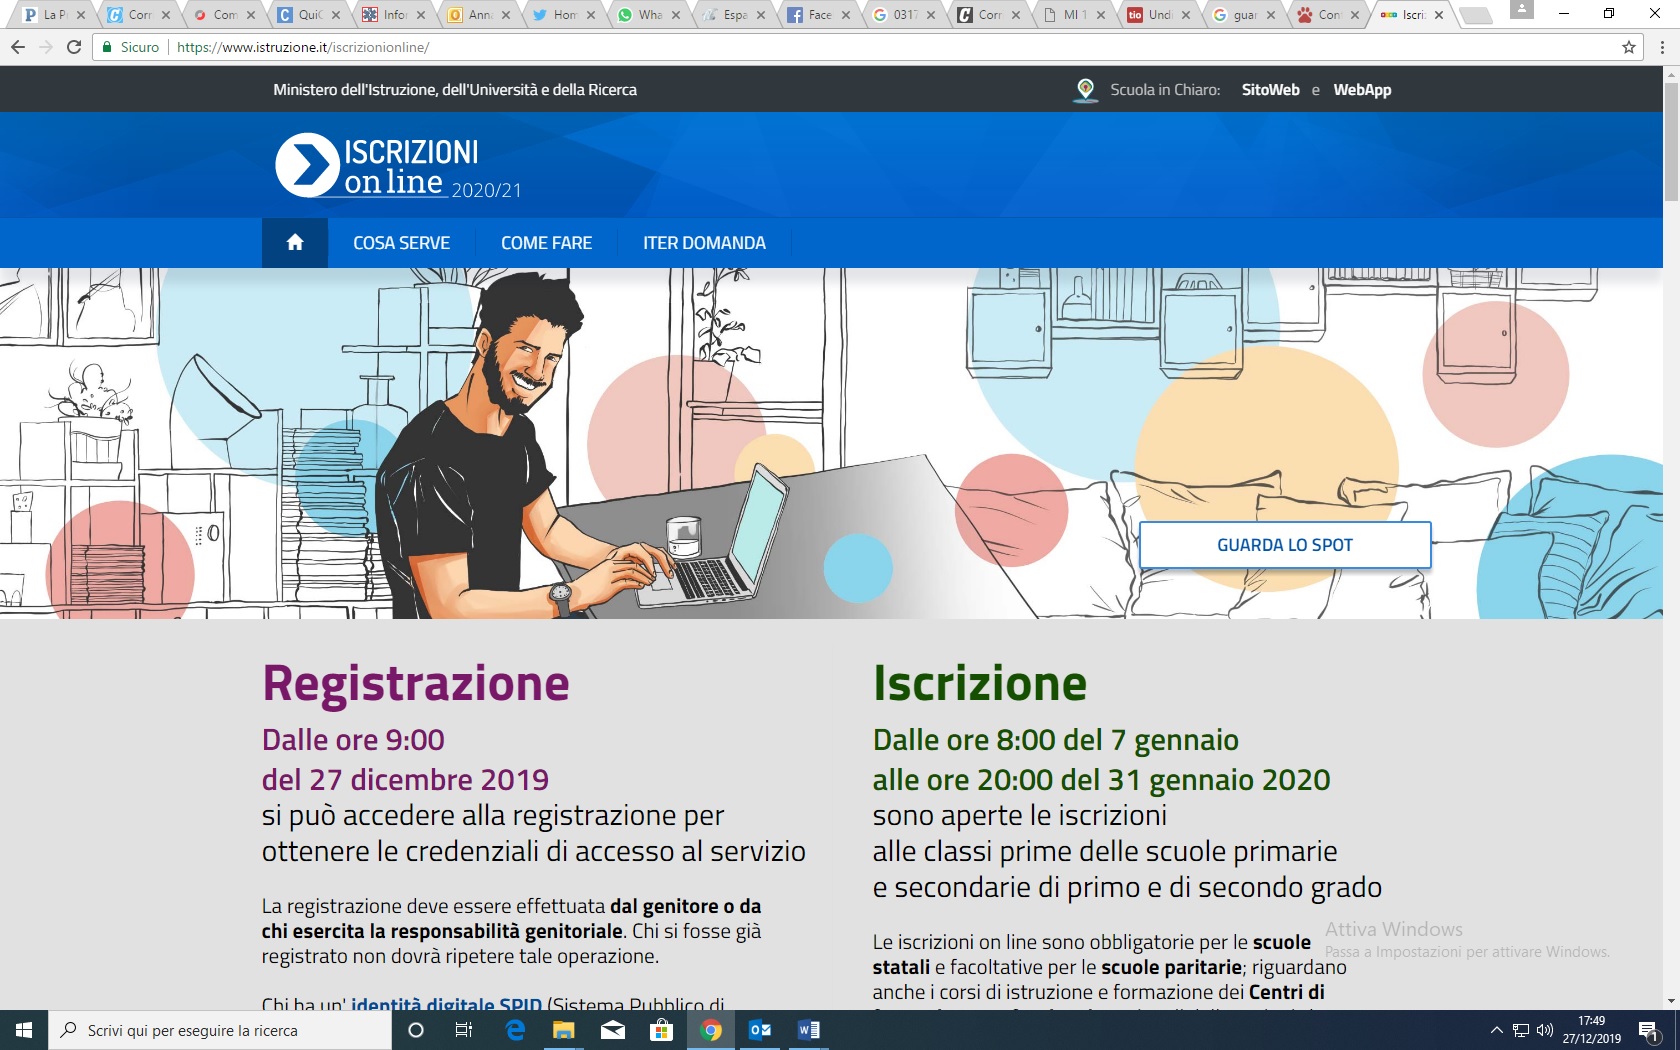Click the Scuola in Chiaro map pin icon
Screen dimensions: 1680x1050
(1085, 90)
